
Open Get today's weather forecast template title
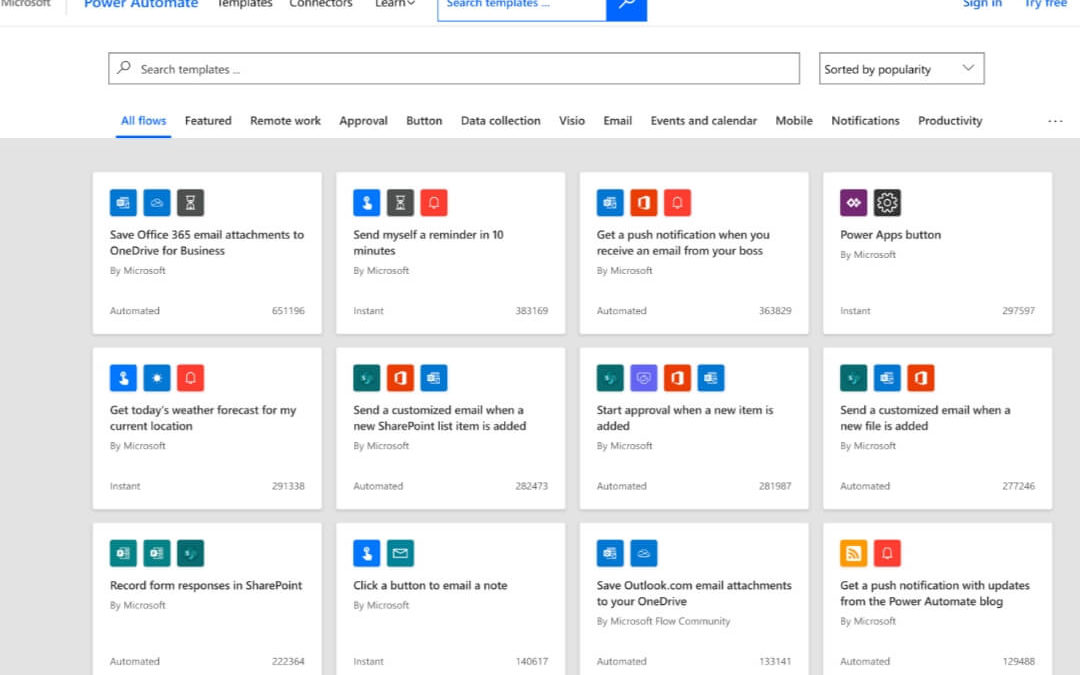click(x=202, y=417)
